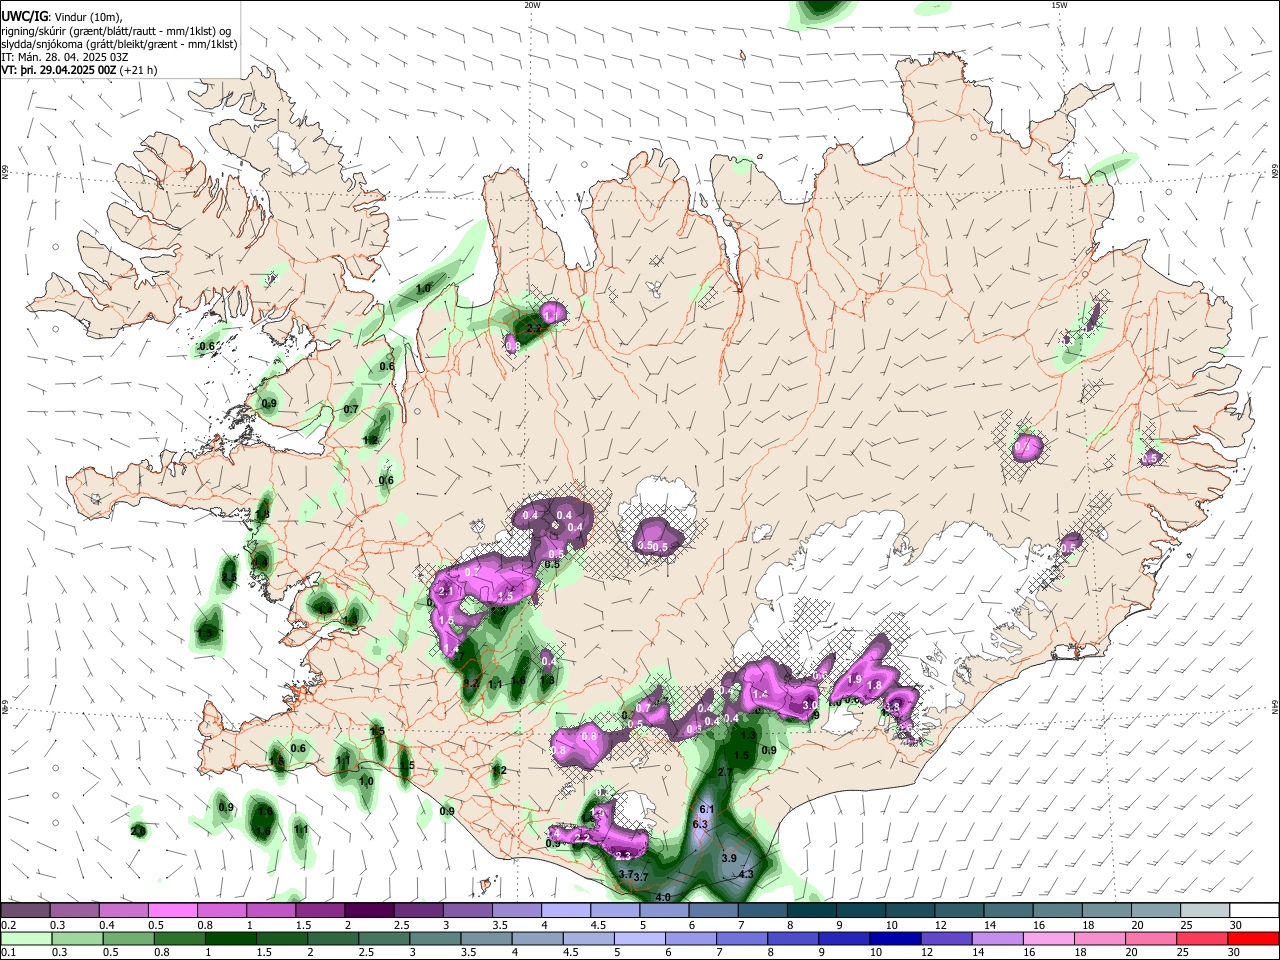Click the 4.3 rain value near the south coast

(746, 874)
